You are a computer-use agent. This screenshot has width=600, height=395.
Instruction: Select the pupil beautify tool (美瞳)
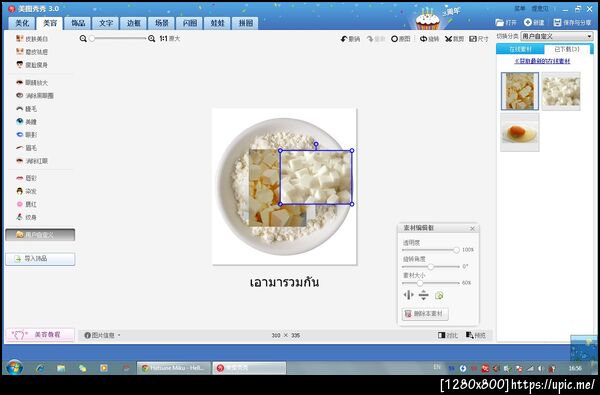tap(27, 122)
